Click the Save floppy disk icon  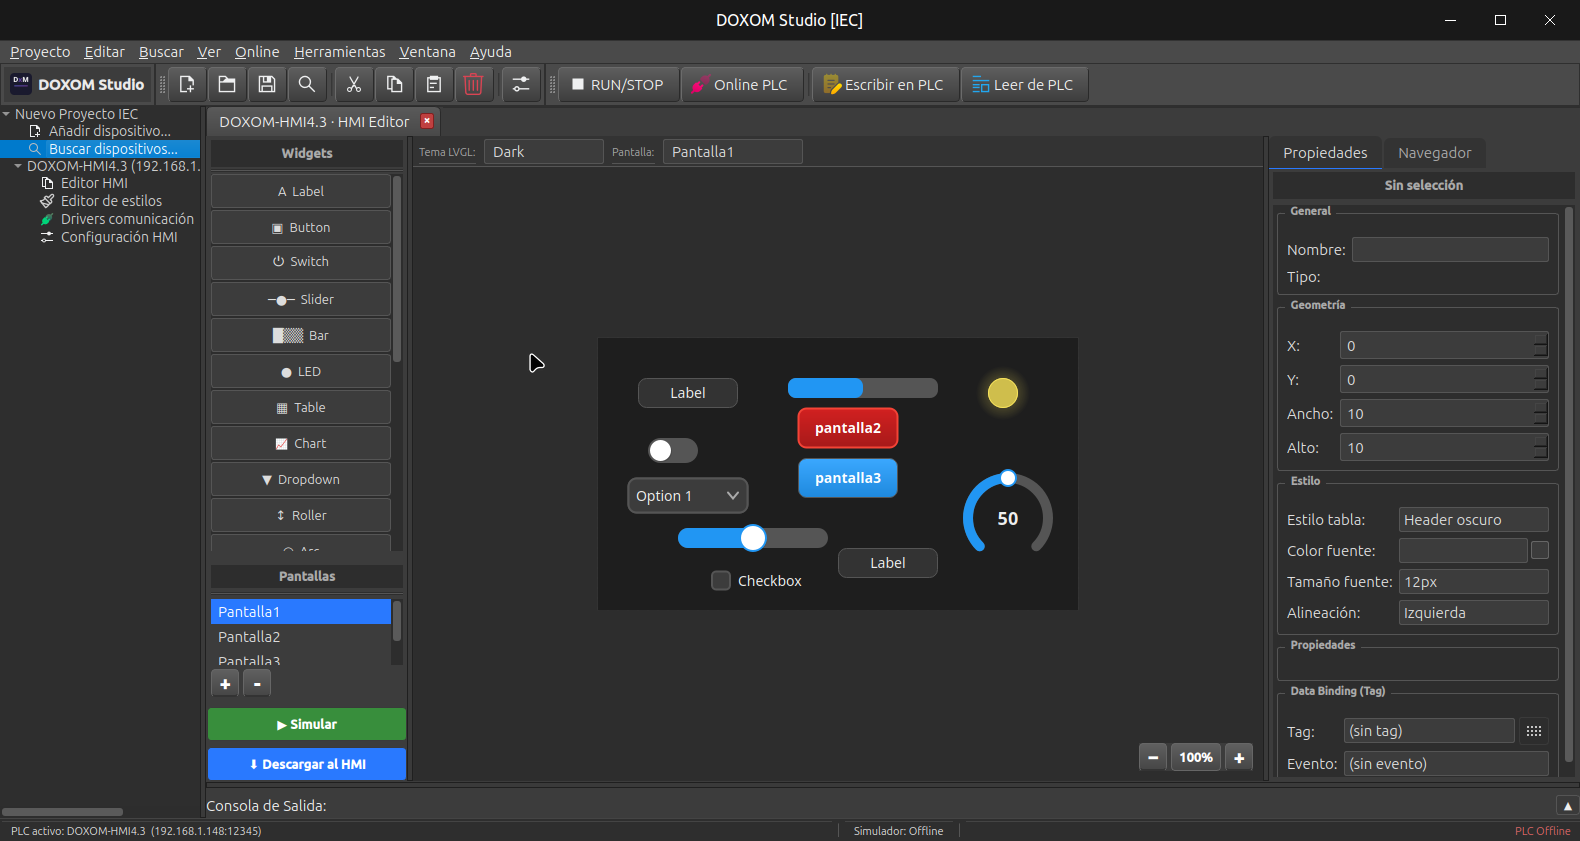pyautogui.click(x=267, y=85)
